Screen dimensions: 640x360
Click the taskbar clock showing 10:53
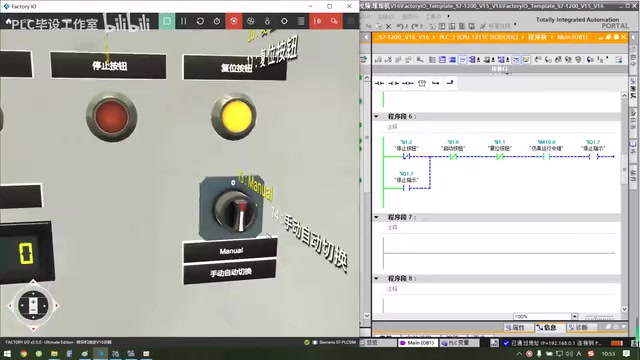coord(608,353)
